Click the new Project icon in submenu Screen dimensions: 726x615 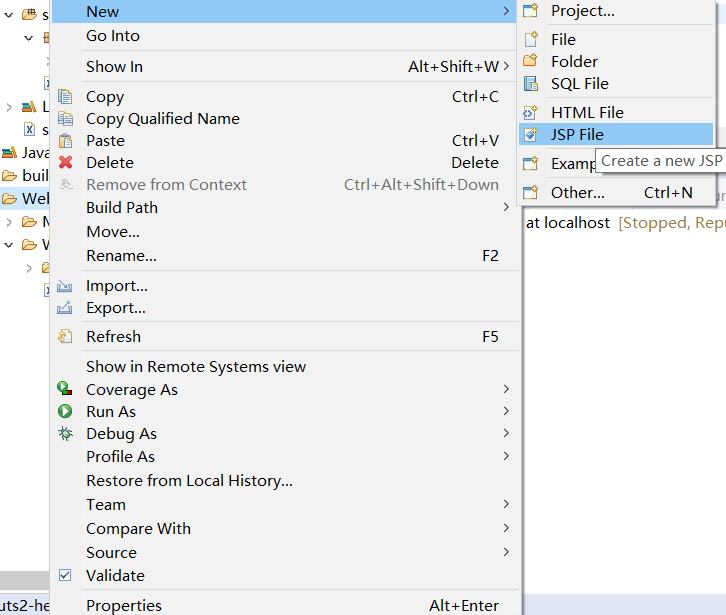[x=531, y=10]
